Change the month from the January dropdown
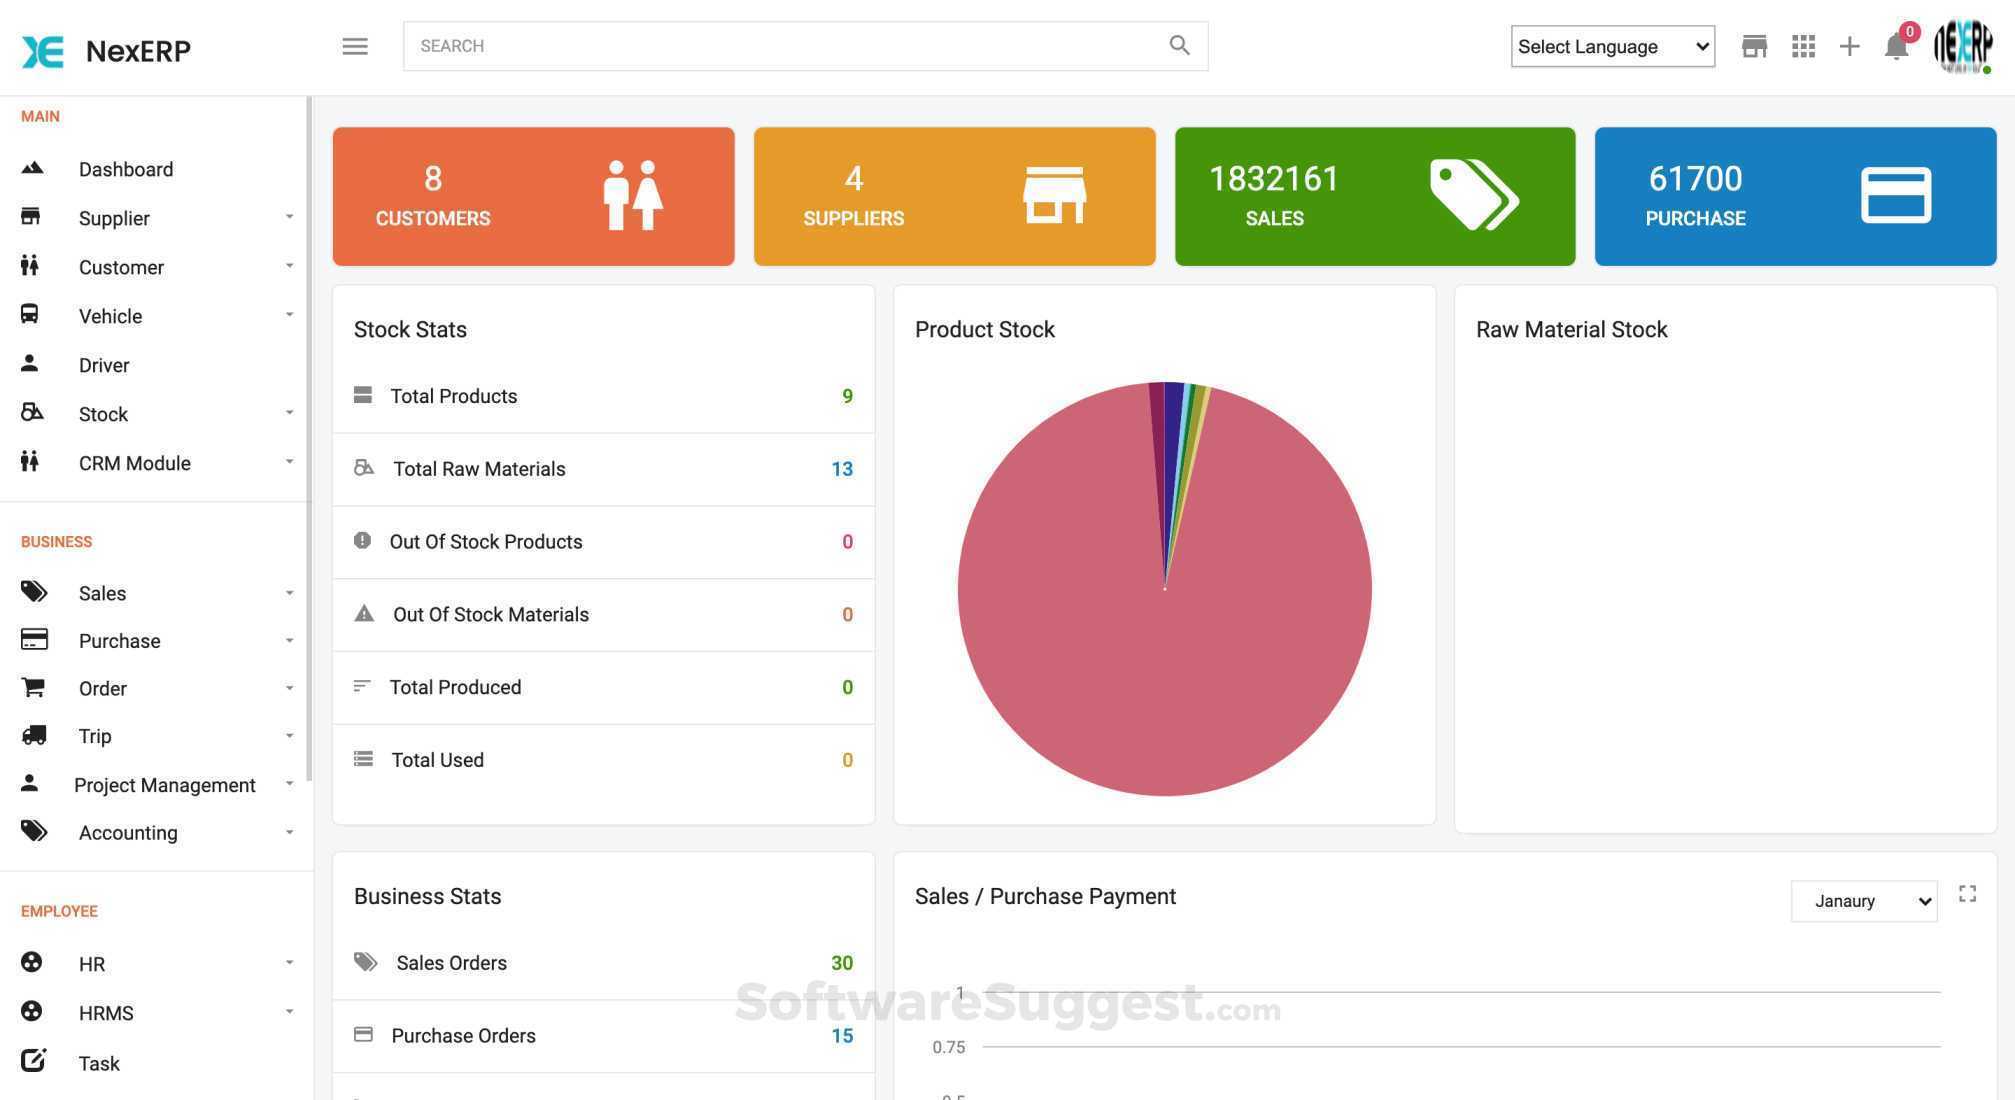The width and height of the screenshot is (2015, 1100). [1863, 901]
